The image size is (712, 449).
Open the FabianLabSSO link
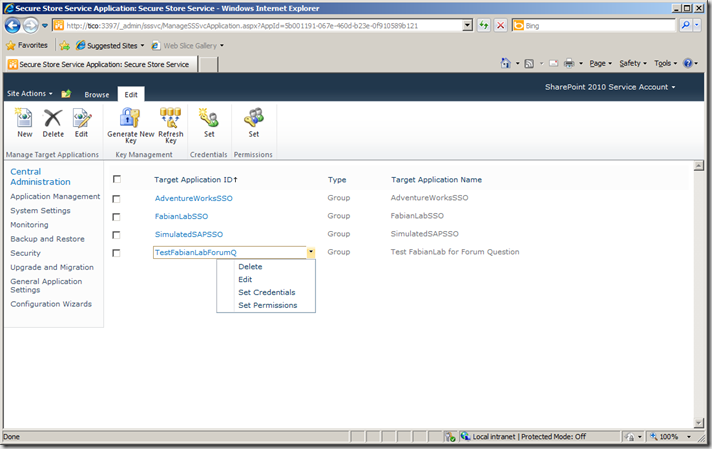click(181, 216)
